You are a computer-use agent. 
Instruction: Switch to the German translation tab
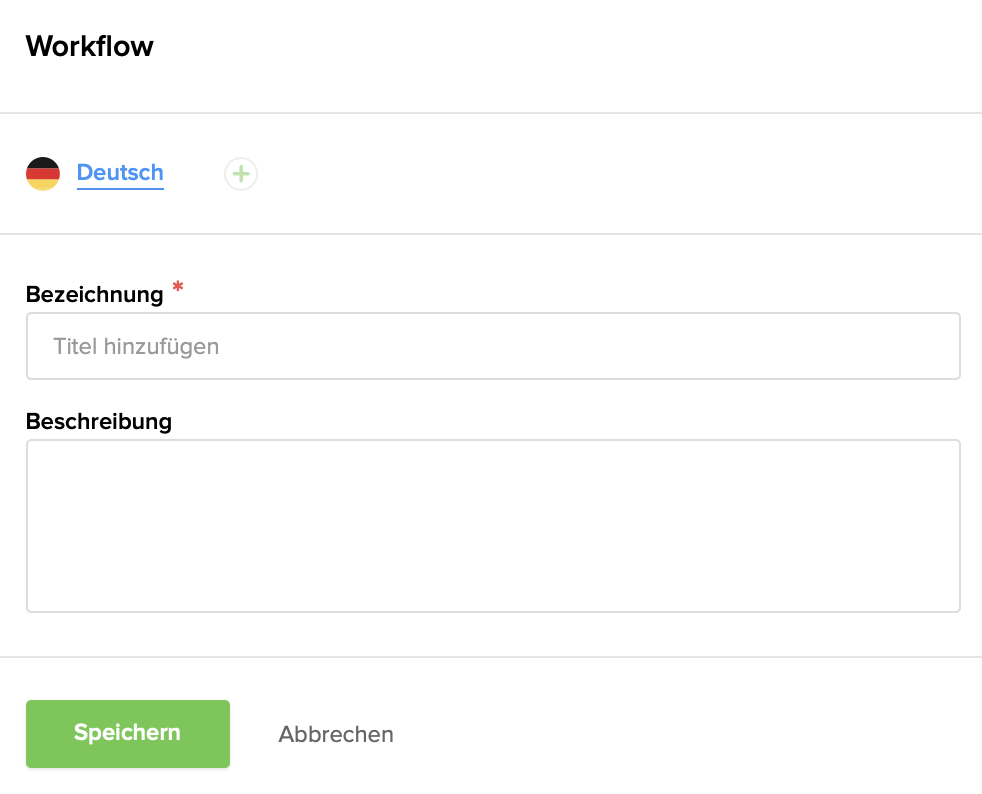pyautogui.click(x=119, y=172)
